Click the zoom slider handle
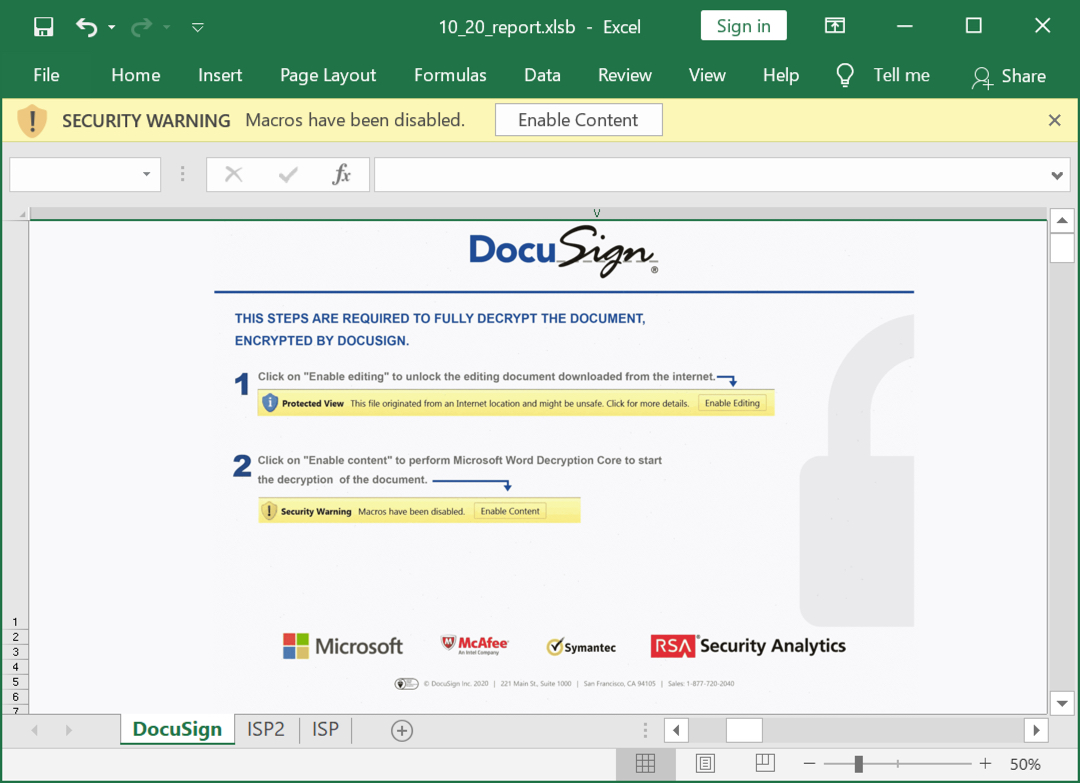Viewport: 1080px width, 783px height. click(x=858, y=764)
